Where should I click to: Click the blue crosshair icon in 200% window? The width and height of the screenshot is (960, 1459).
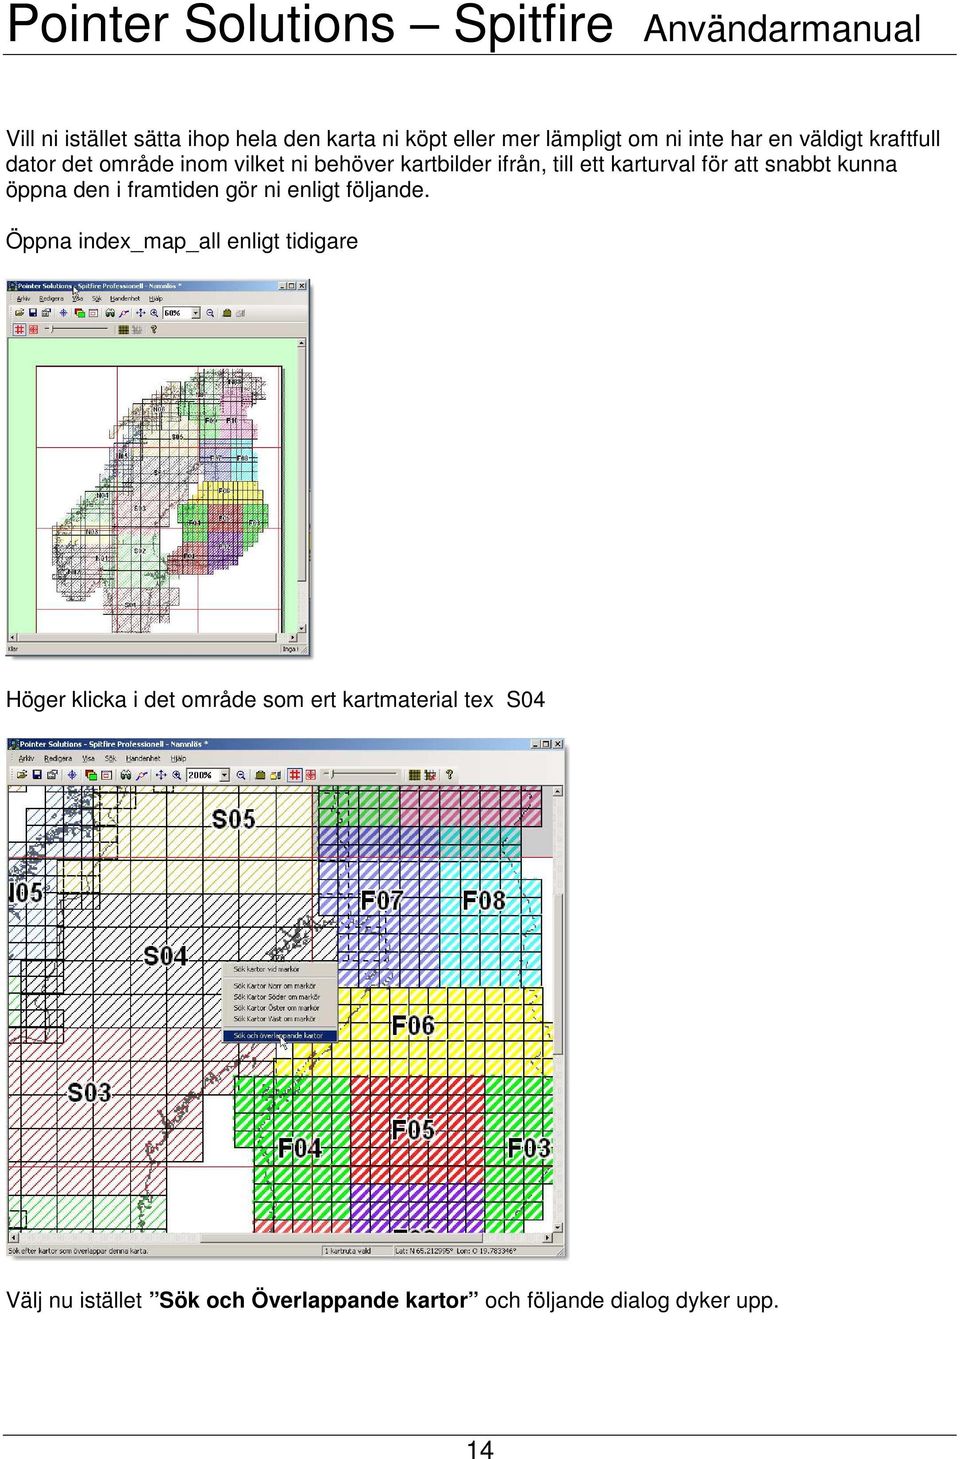pyautogui.click(x=72, y=775)
